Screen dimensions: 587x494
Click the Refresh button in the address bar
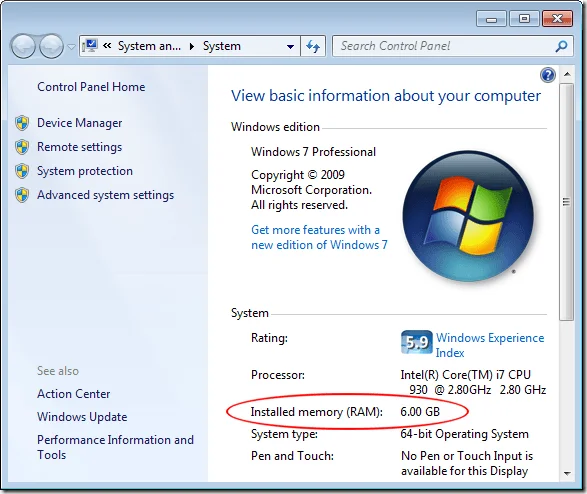point(313,46)
